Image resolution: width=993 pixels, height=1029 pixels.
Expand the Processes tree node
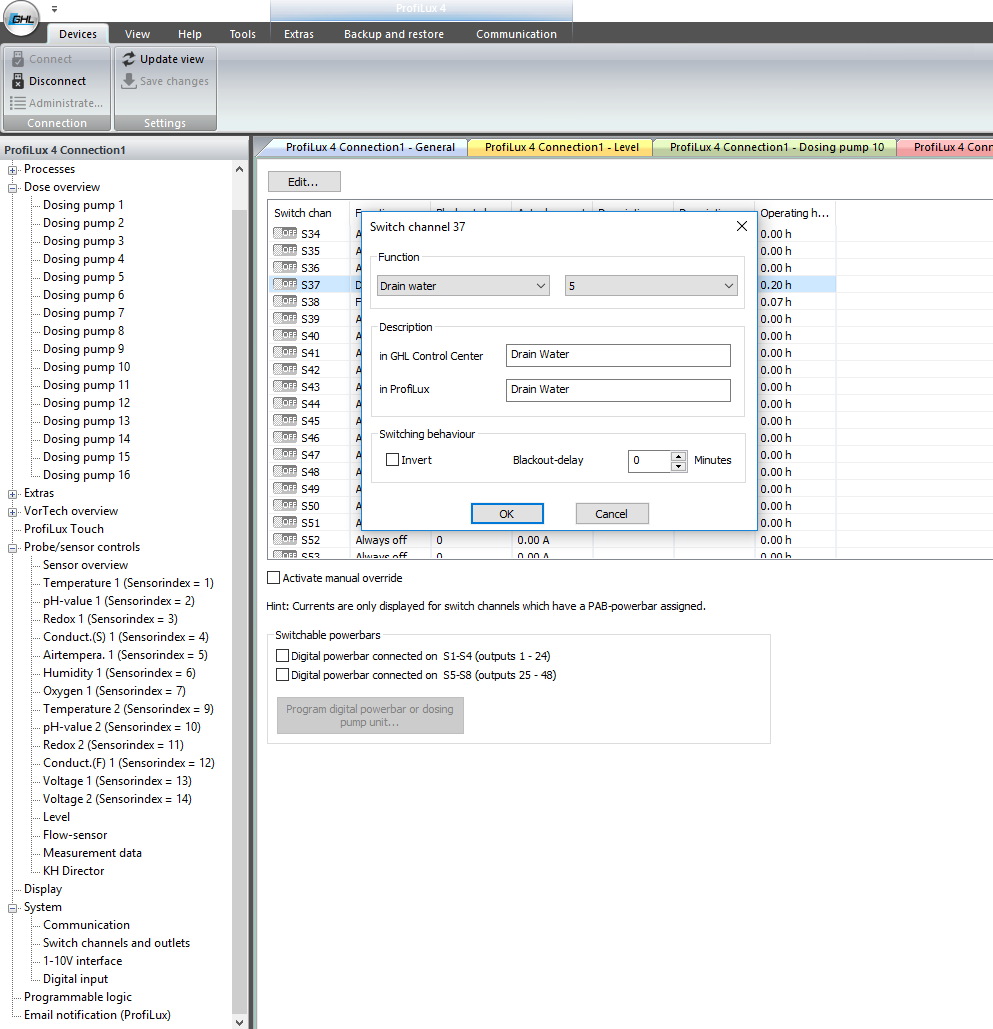12,170
